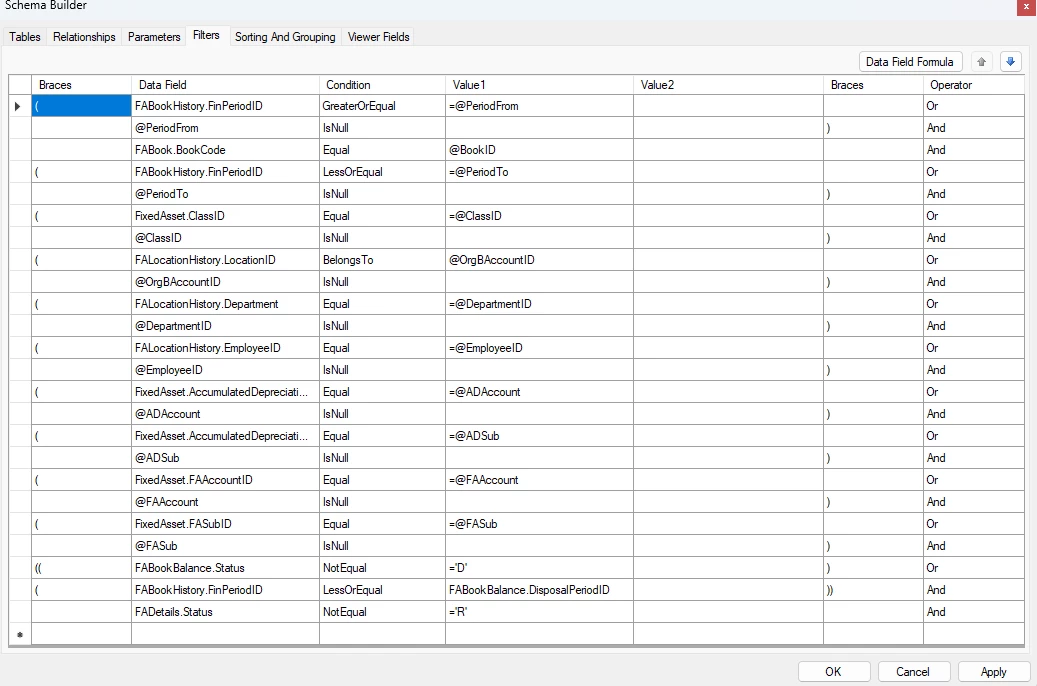
Task: Click the Data Field Formula button
Action: pos(910,62)
